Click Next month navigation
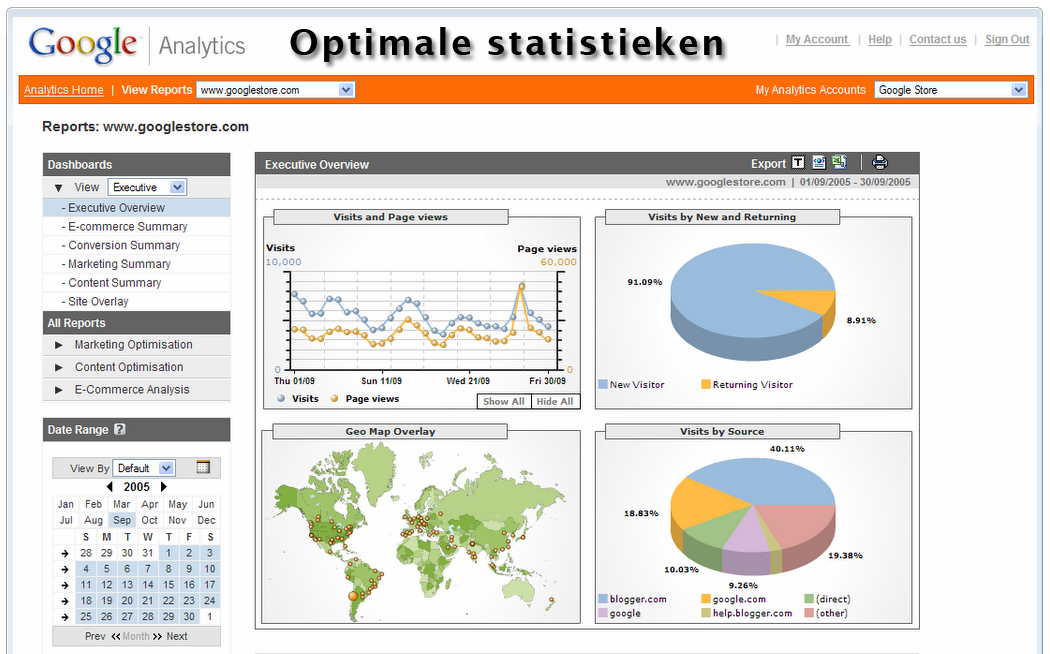The height and width of the screenshot is (654, 1050). [177, 636]
